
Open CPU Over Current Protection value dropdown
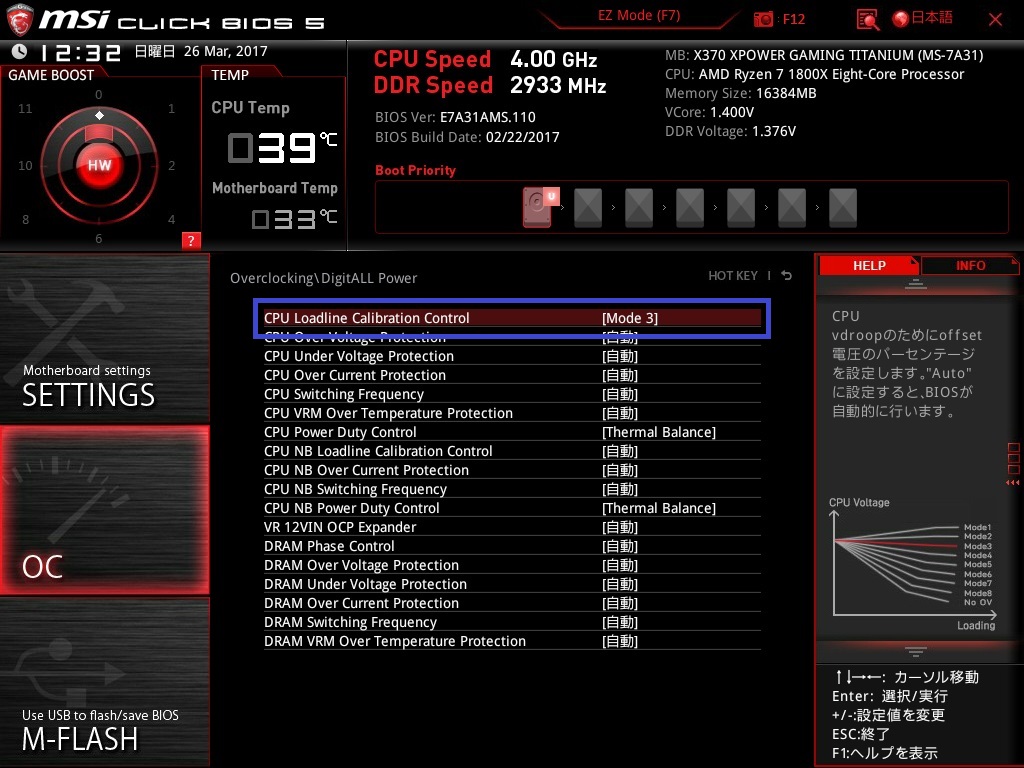[x=620, y=376]
